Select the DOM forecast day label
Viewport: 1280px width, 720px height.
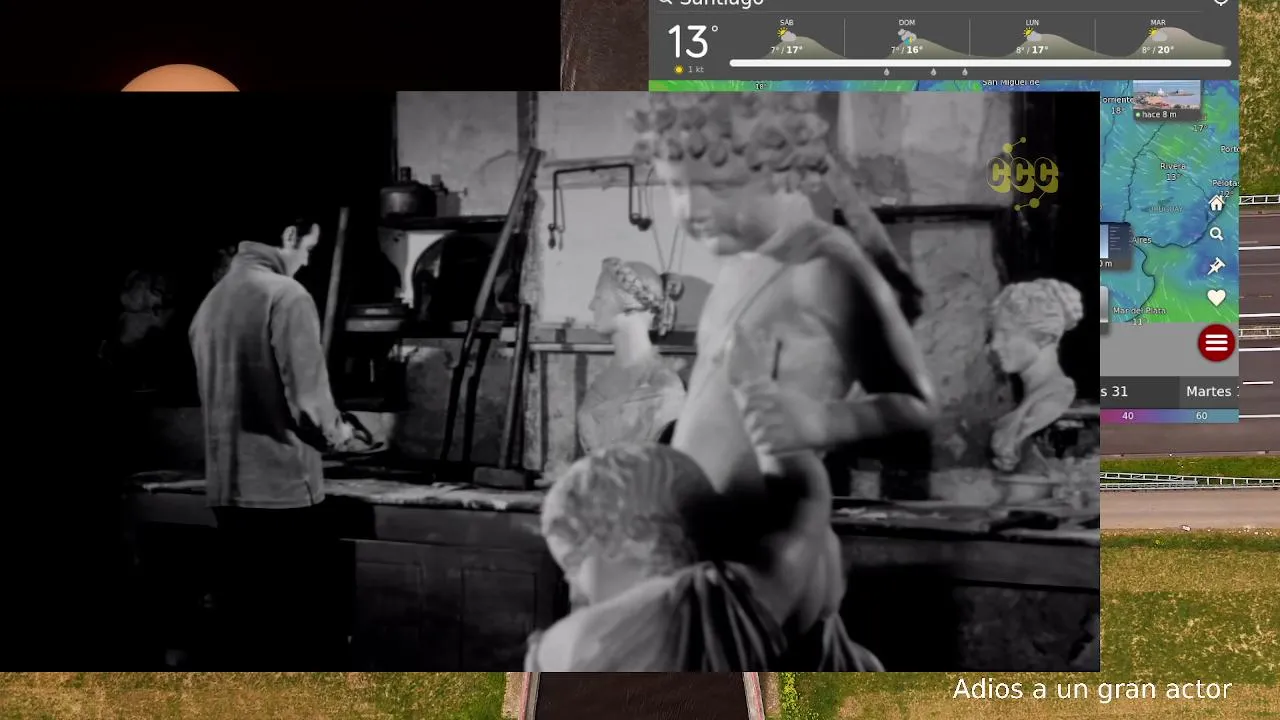point(907,22)
